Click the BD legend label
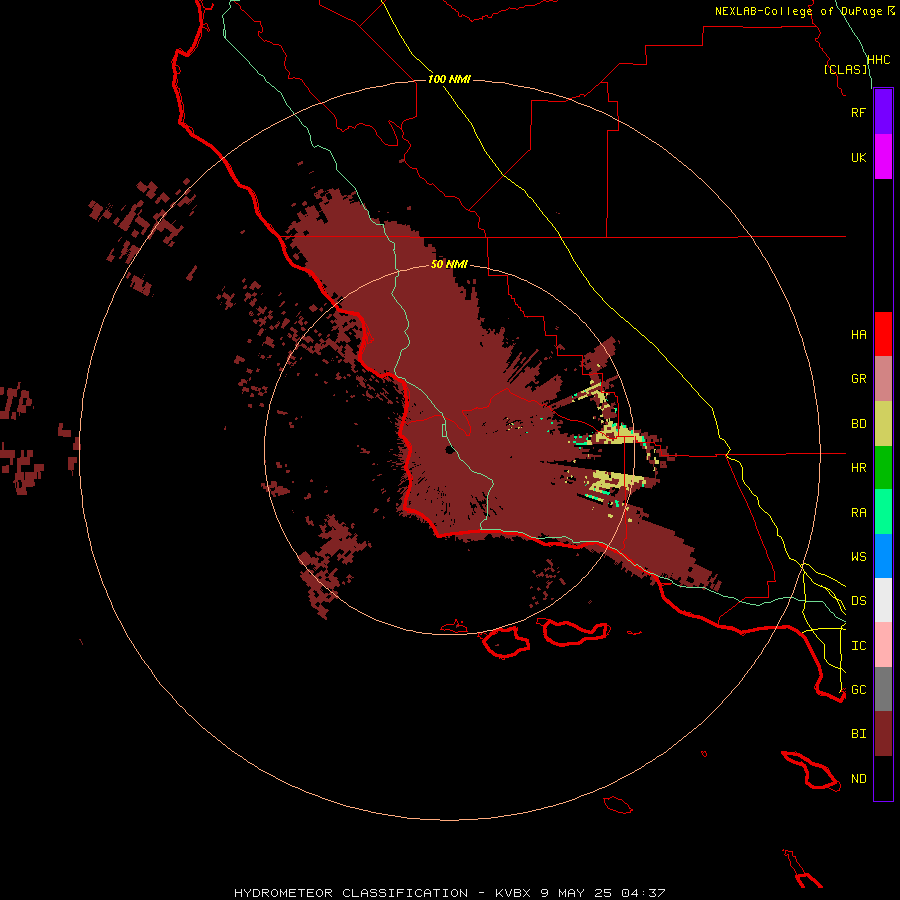 pyautogui.click(x=858, y=424)
